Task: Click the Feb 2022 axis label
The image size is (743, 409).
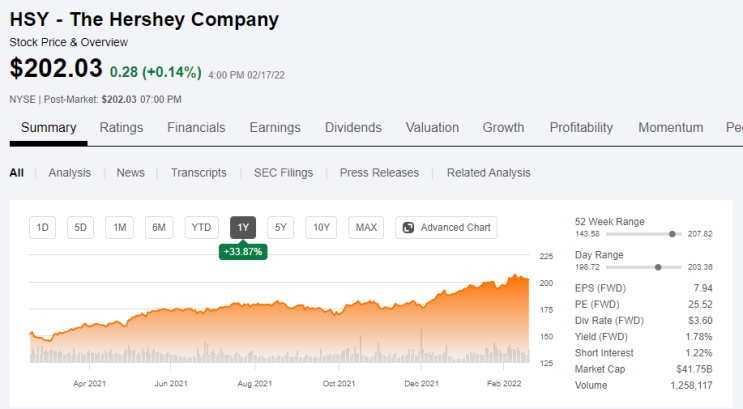Action: point(504,383)
